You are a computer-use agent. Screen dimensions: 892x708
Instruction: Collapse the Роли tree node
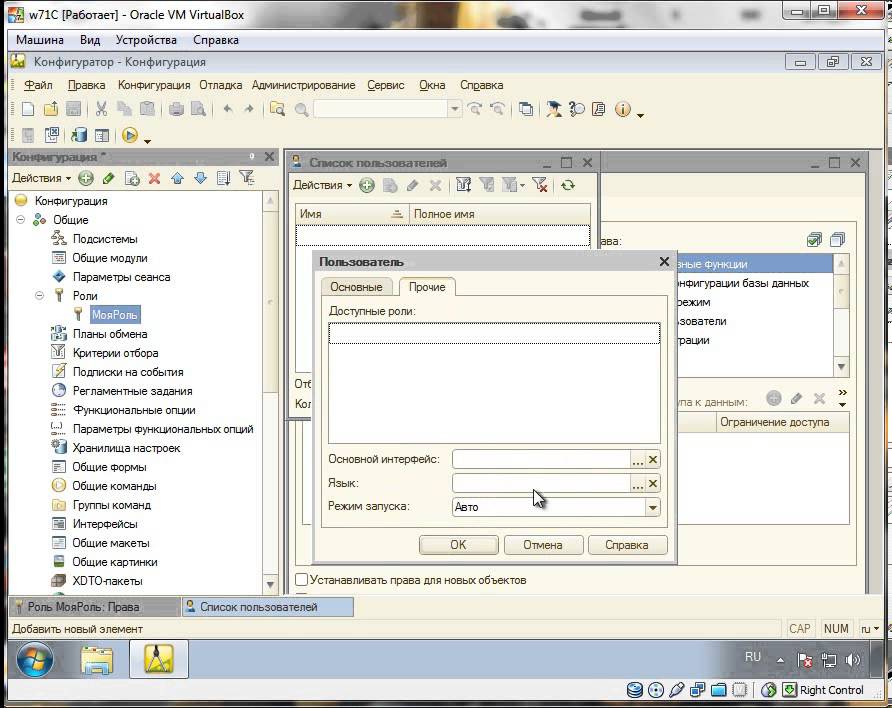(x=39, y=296)
